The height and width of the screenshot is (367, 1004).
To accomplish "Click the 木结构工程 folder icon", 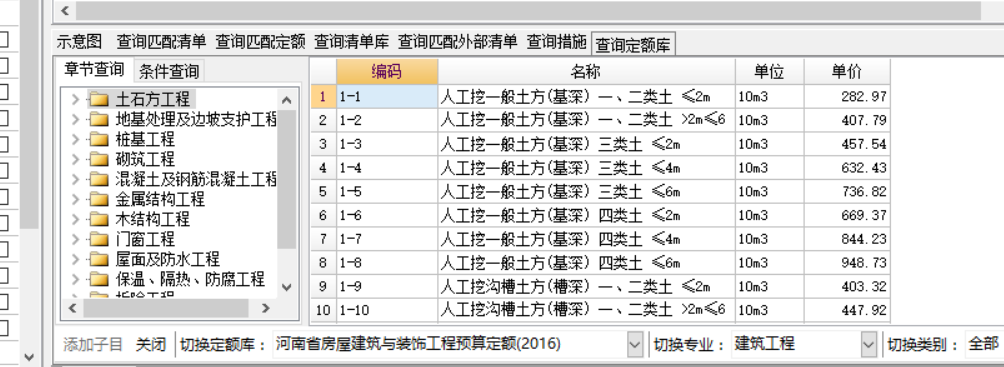I will click(99, 219).
